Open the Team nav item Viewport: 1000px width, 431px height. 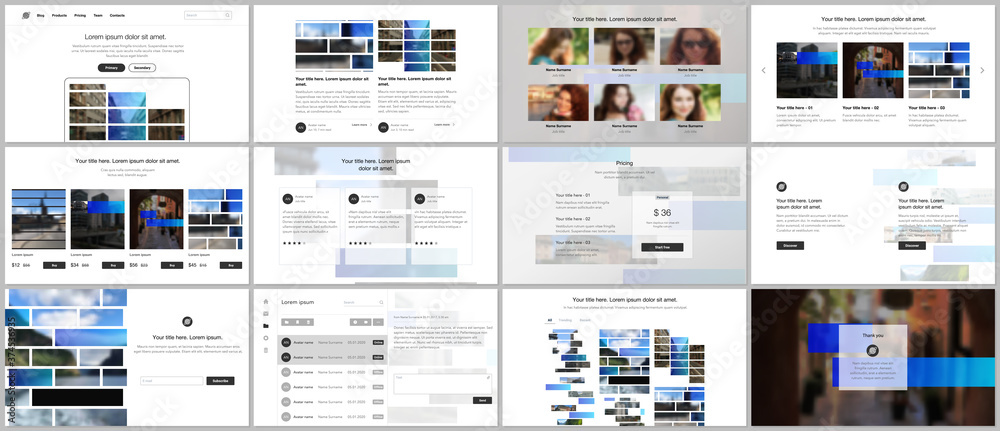[x=98, y=15]
